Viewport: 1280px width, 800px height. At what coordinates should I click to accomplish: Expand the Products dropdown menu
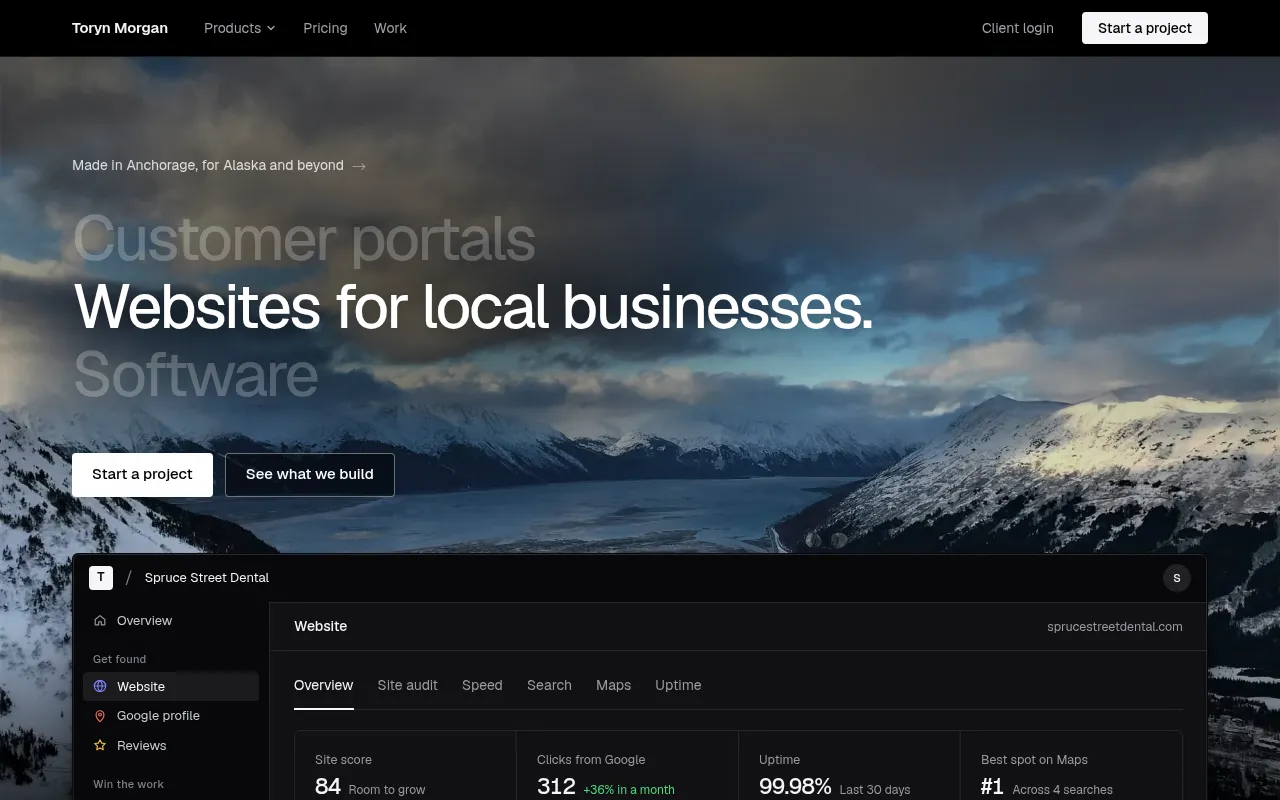click(x=240, y=28)
